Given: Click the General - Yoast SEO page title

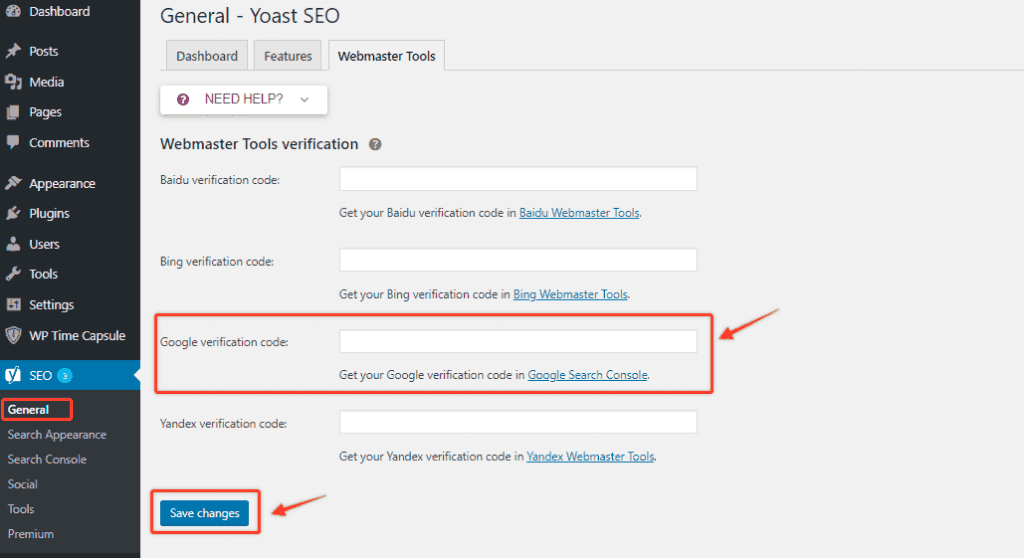Looking at the screenshot, I should point(249,16).
